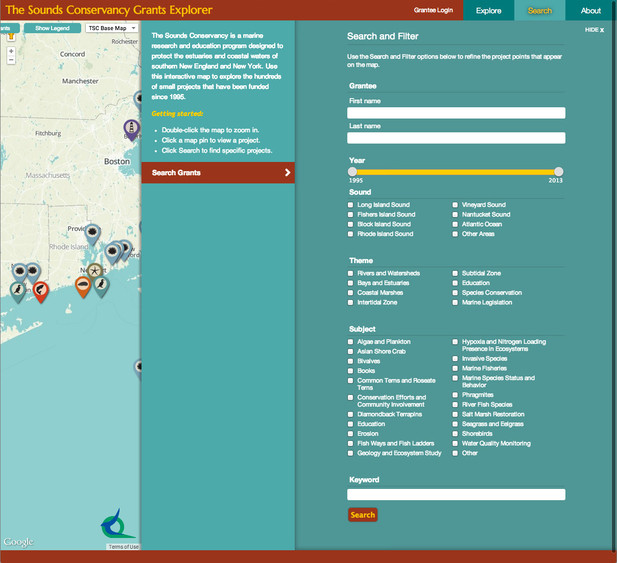
Task: Click the red fish map pin
Action: click(x=41, y=291)
